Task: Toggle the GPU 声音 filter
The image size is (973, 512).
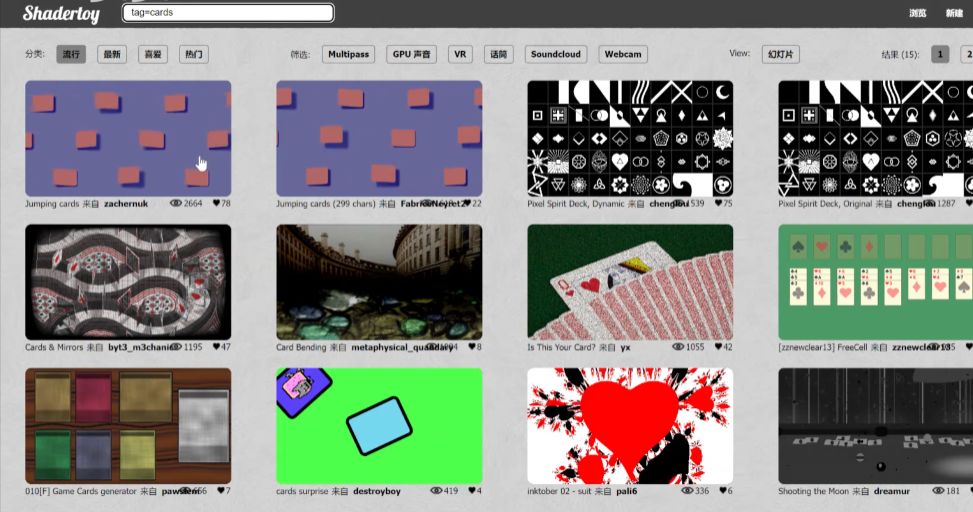Action: [x=411, y=54]
